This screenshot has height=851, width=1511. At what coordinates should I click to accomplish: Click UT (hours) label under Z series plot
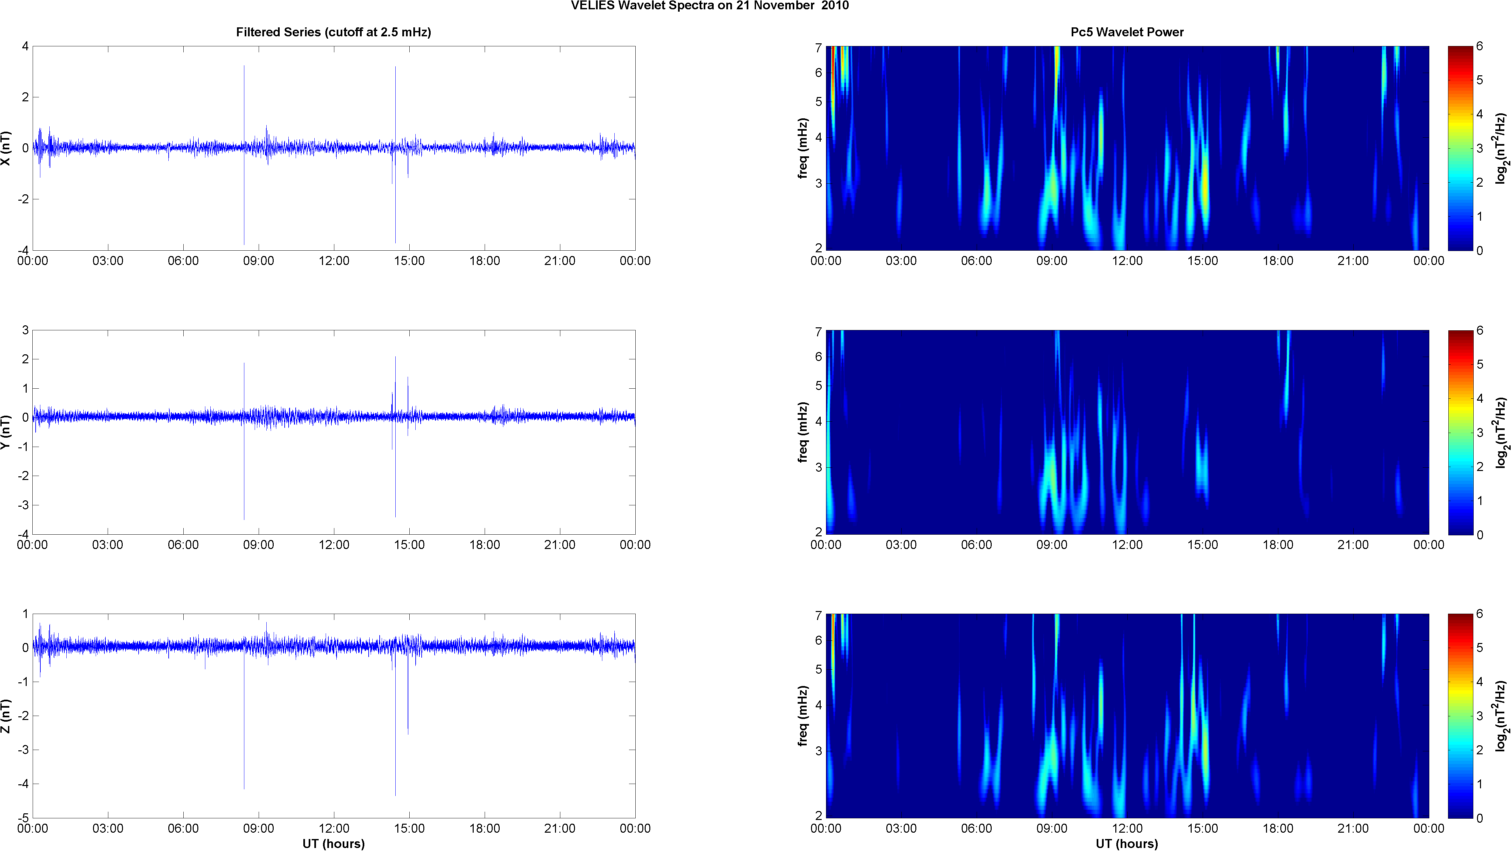point(334,844)
